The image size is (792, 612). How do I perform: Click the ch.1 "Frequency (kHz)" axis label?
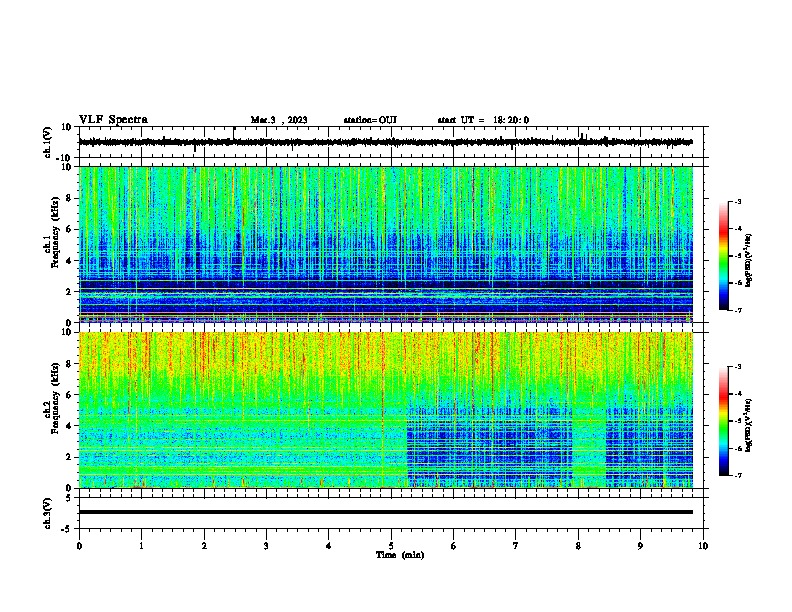click(x=55, y=233)
